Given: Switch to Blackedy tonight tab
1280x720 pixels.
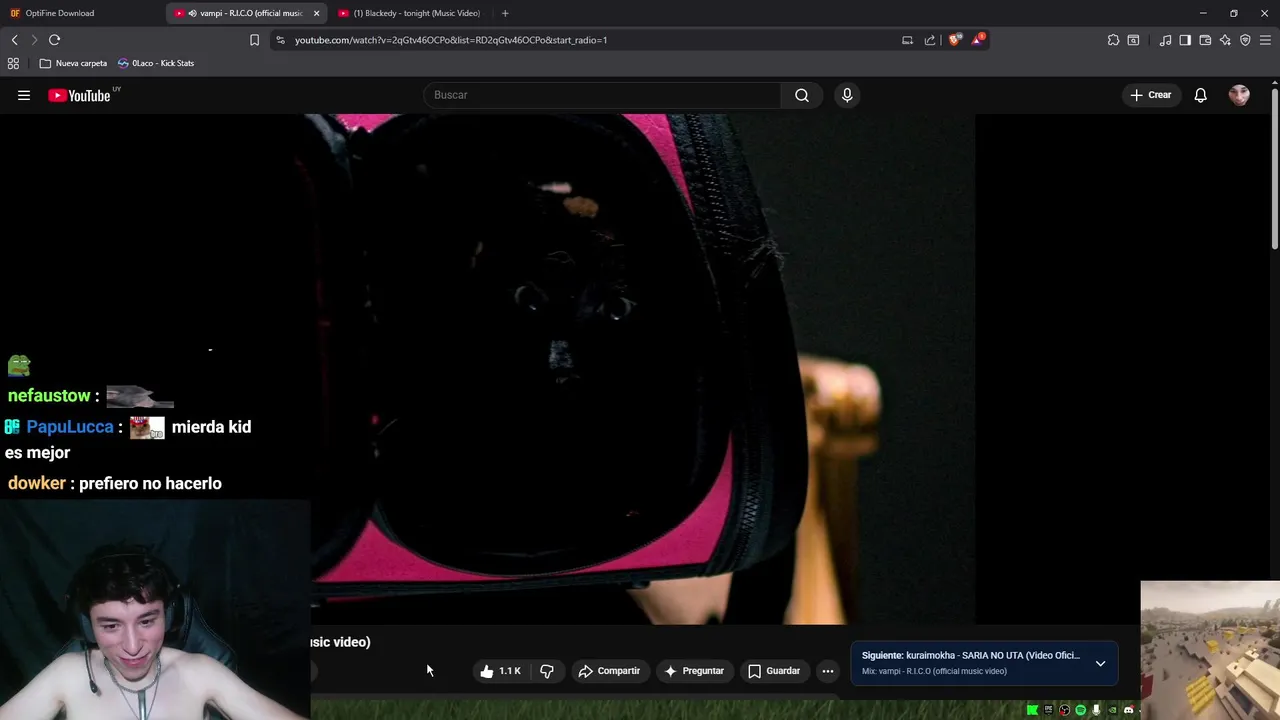Looking at the screenshot, I should point(410,13).
